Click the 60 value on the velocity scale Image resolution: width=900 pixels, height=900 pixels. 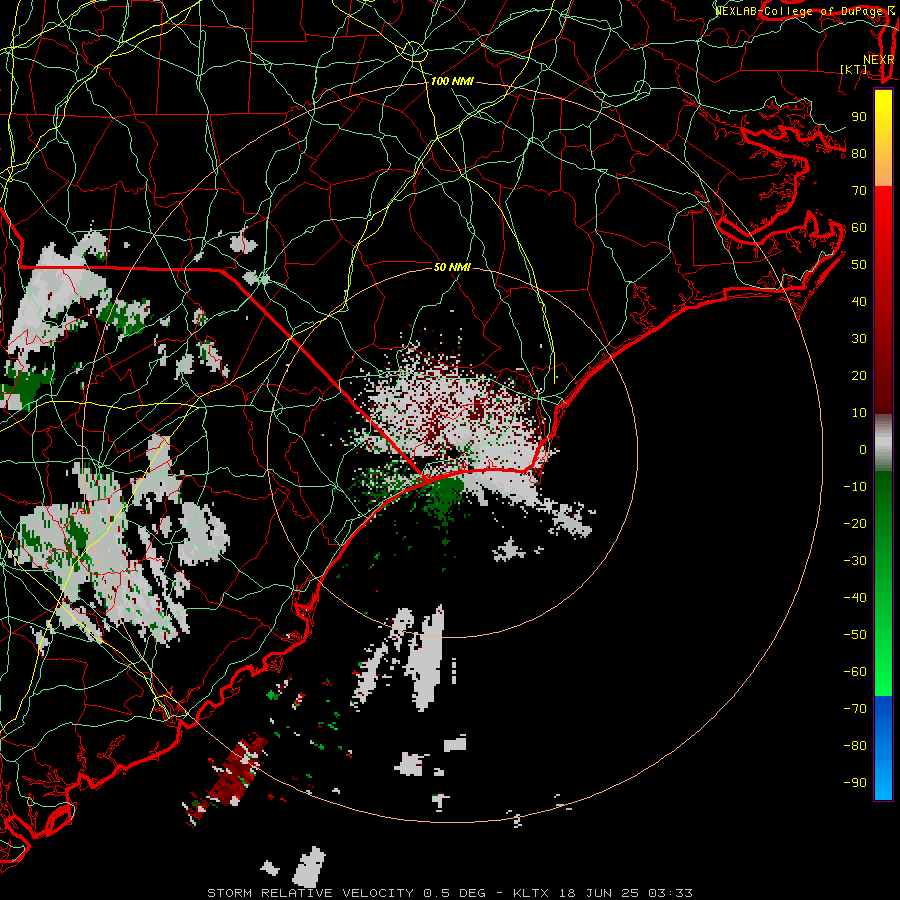[x=859, y=227]
